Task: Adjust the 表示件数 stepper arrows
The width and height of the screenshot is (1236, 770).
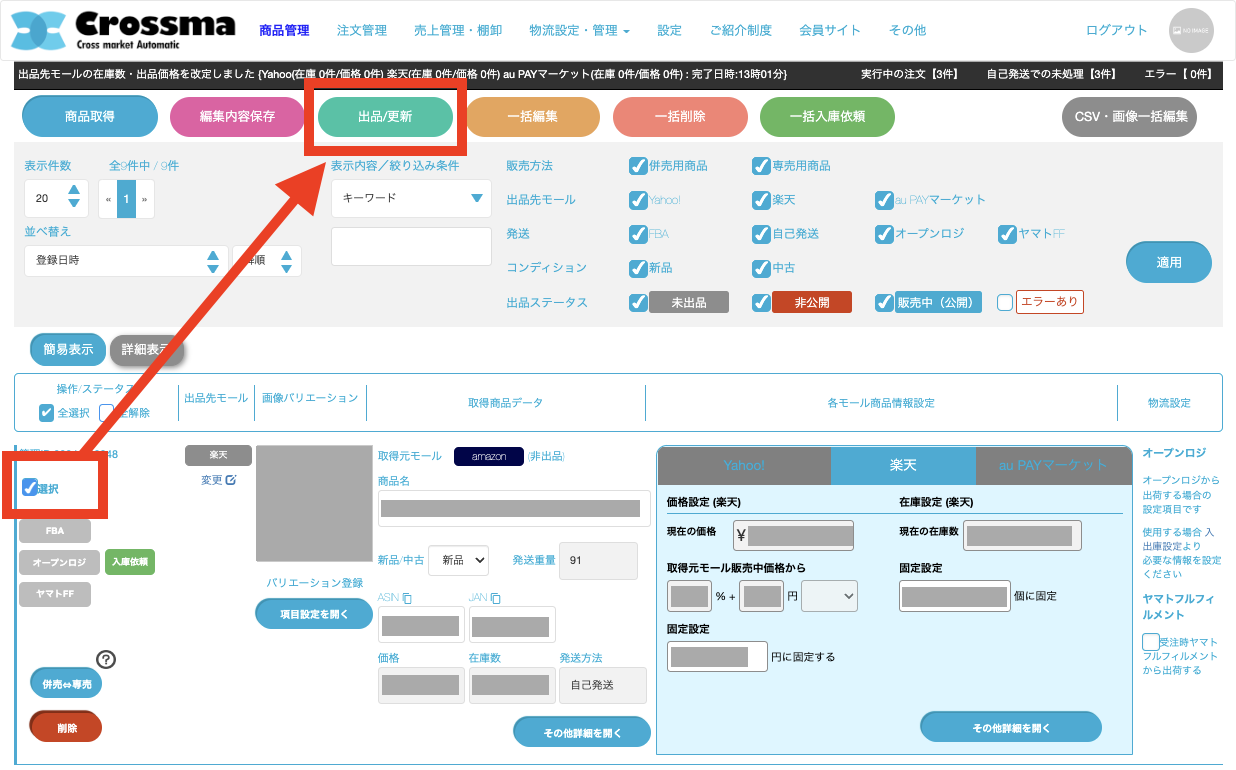Action: (x=74, y=198)
